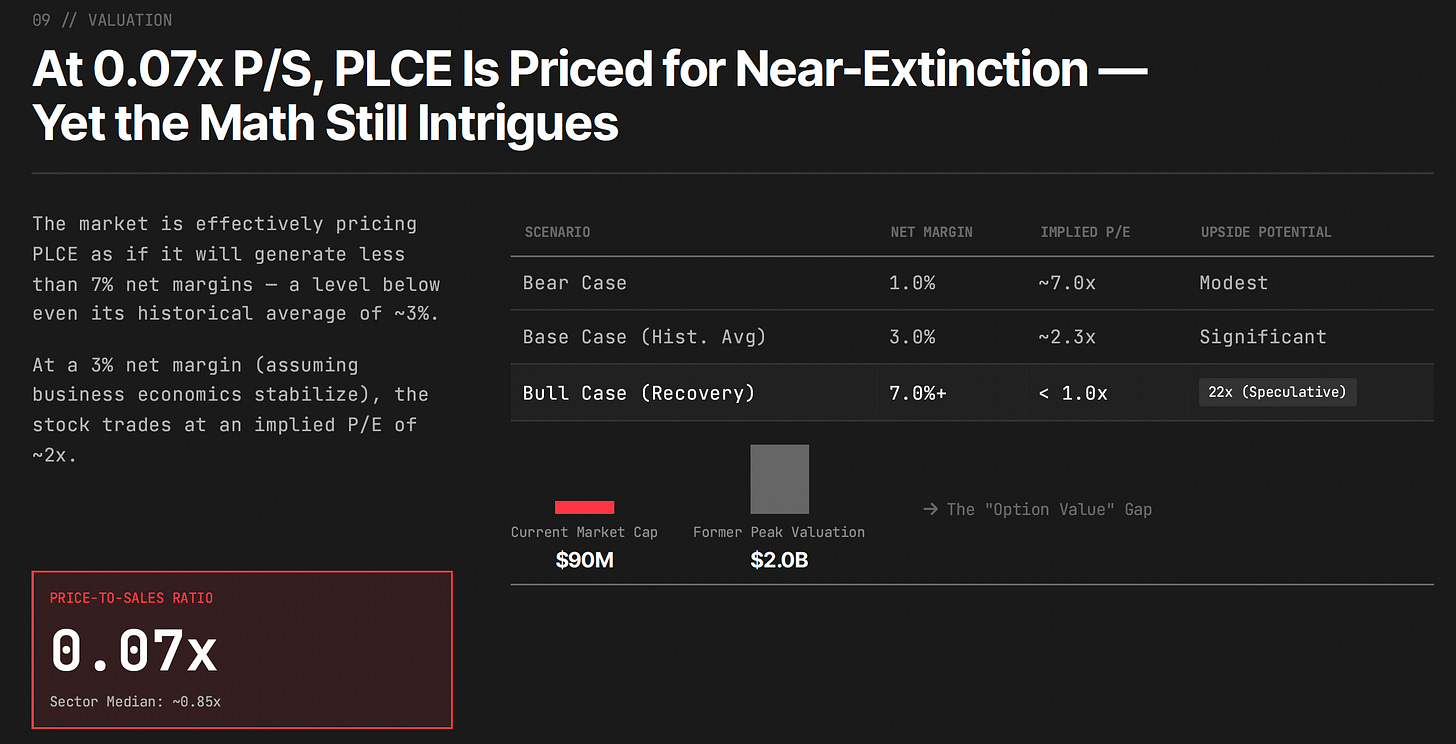Click the arrow before Option Value Gap
This screenshot has width=1456, height=744.
point(930,509)
